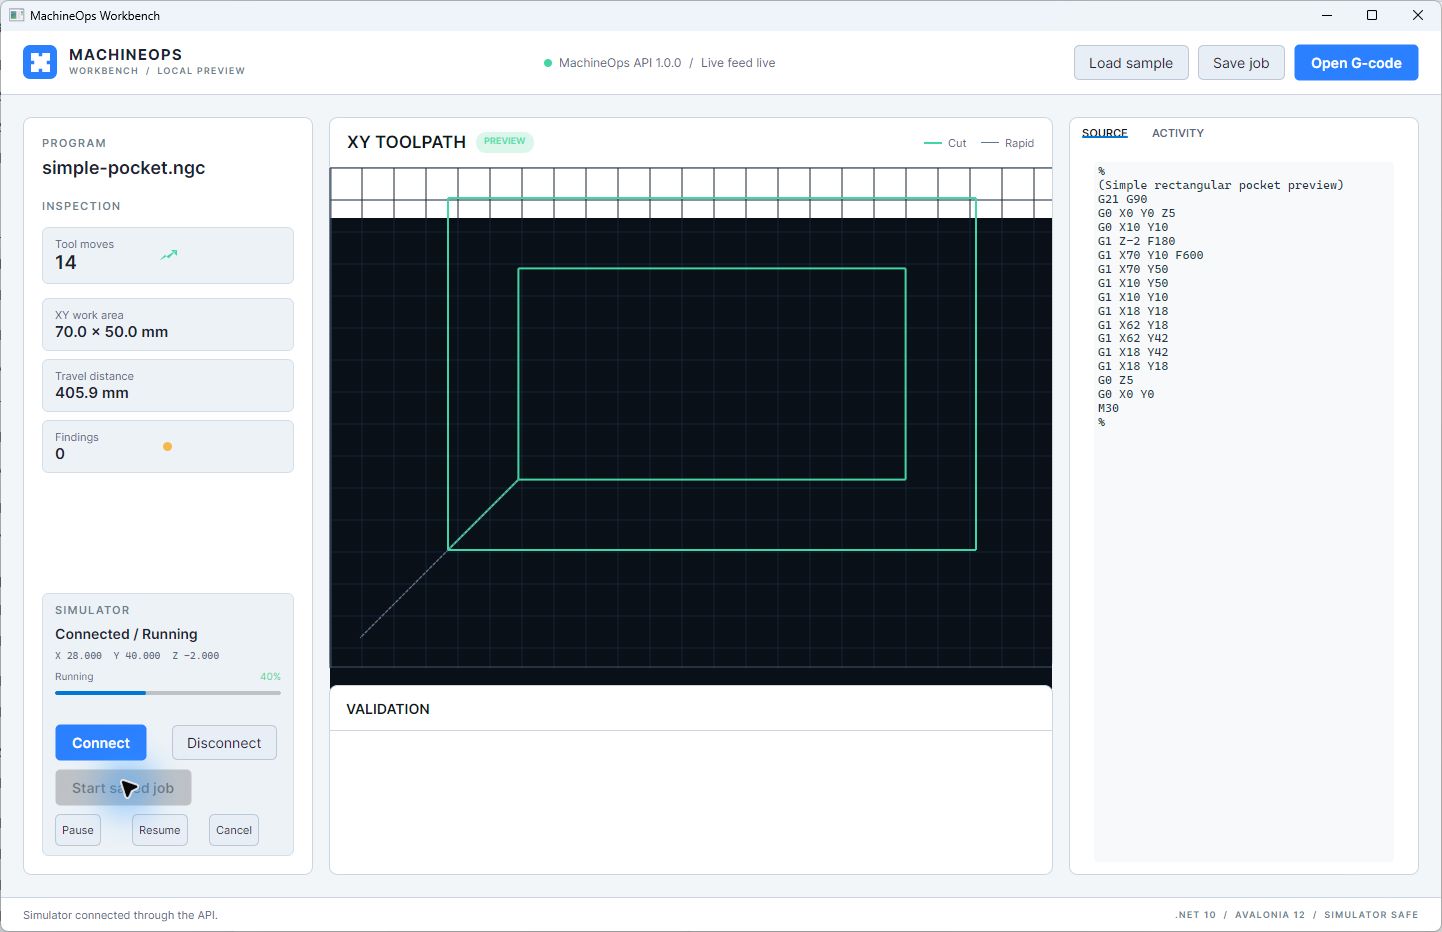Click the window title bar app icon
The image size is (1442, 932).
tap(16, 15)
